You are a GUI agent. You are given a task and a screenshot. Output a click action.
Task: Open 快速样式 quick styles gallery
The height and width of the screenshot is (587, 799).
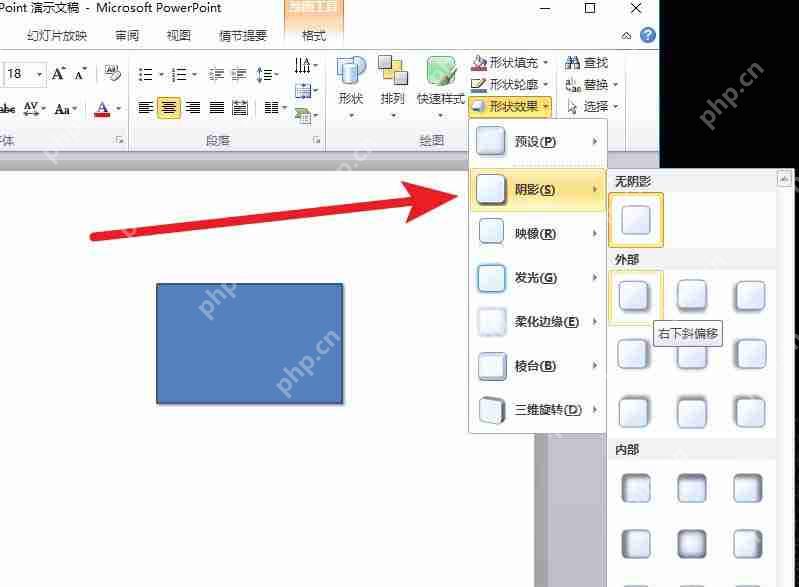441,86
